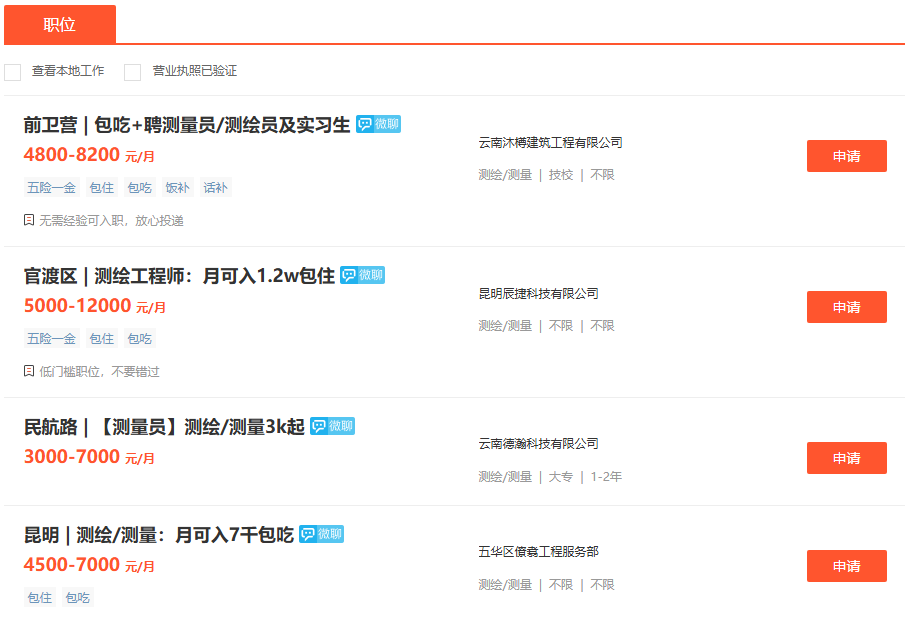Screen dimensions: 905x630
Task: Apply to 五华区僚森工程服务部 job with 申请
Action: point(846,566)
